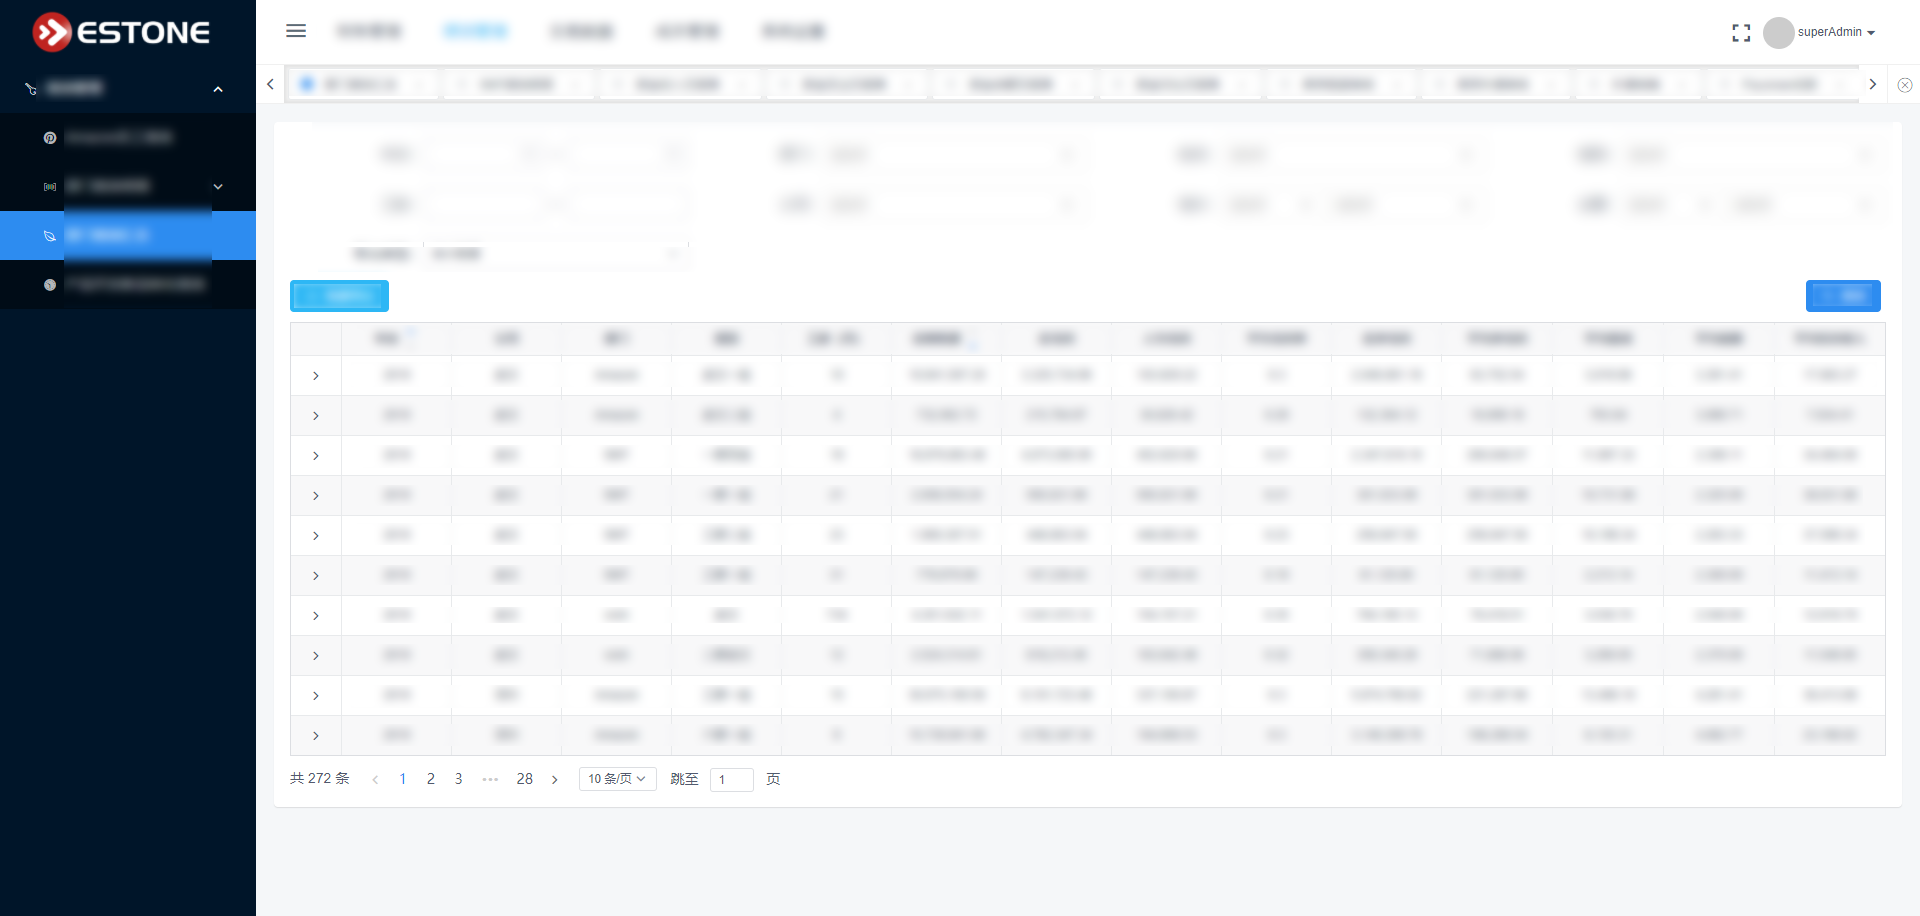Select page 3 in pagination
The height and width of the screenshot is (916, 1920).
[x=459, y=779]
